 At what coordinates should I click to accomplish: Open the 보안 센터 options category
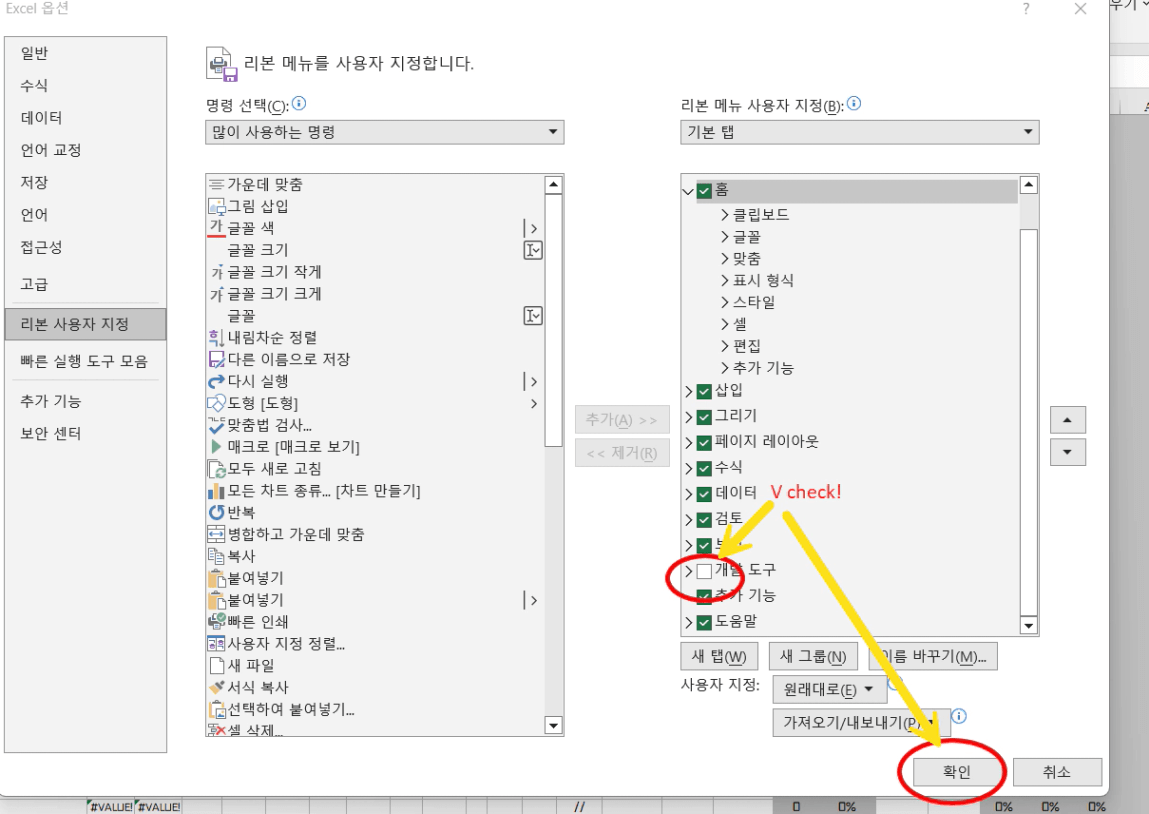coord(85,433)
